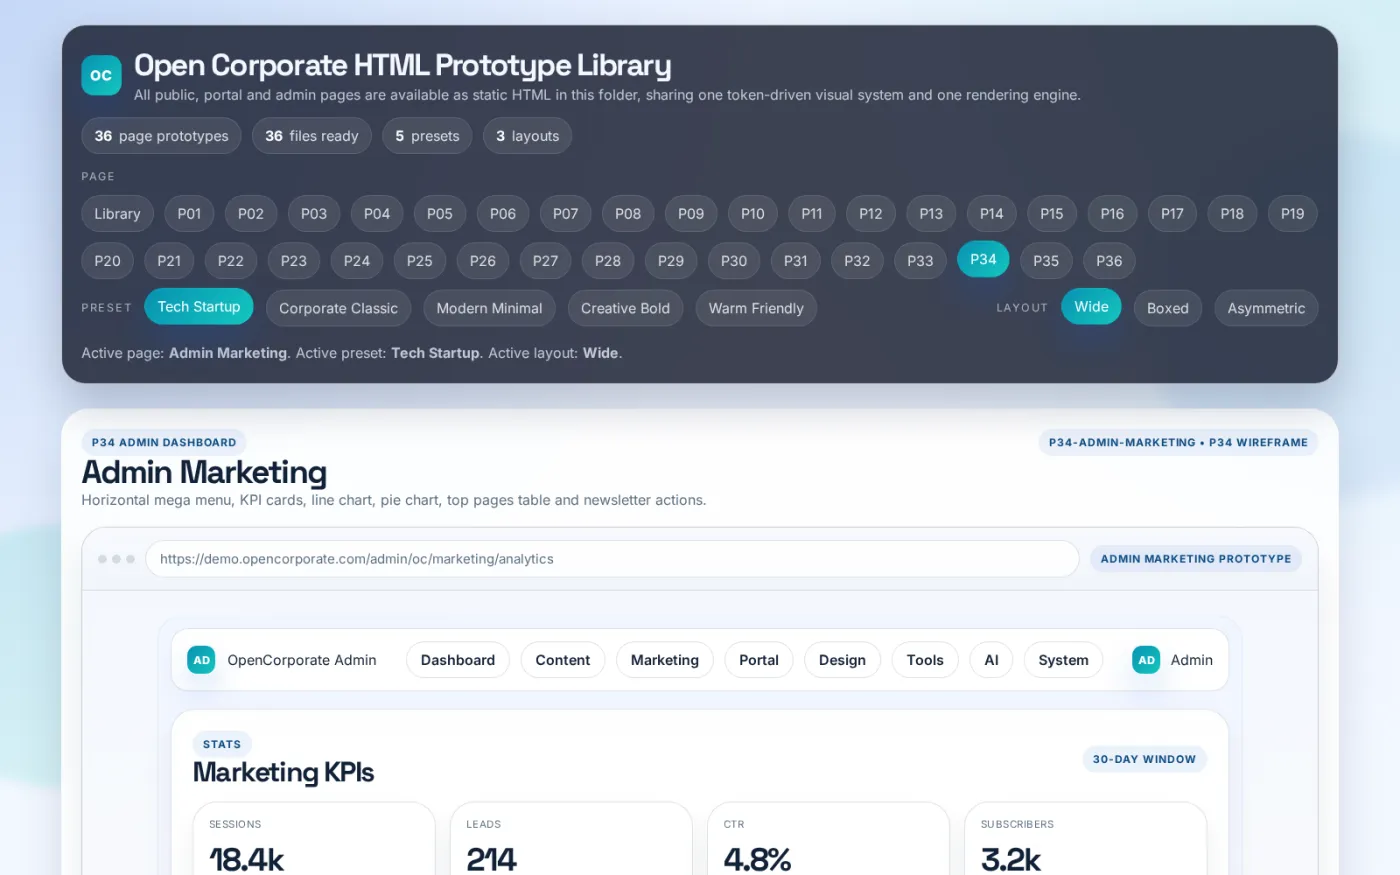Open page P26
Image resolution: width=1400 pixels, height=875 pixels.
483,260
